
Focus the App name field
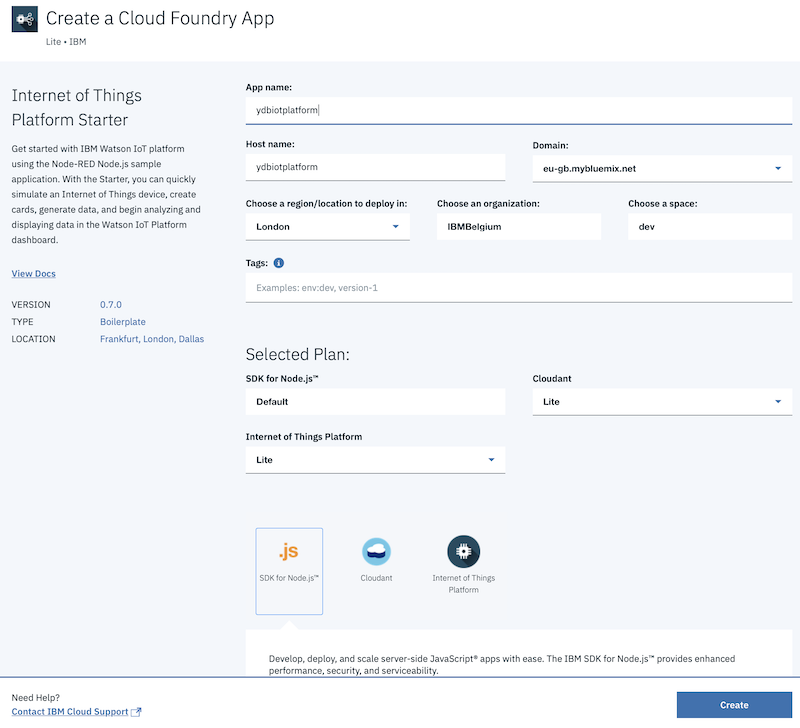[519, 110]
